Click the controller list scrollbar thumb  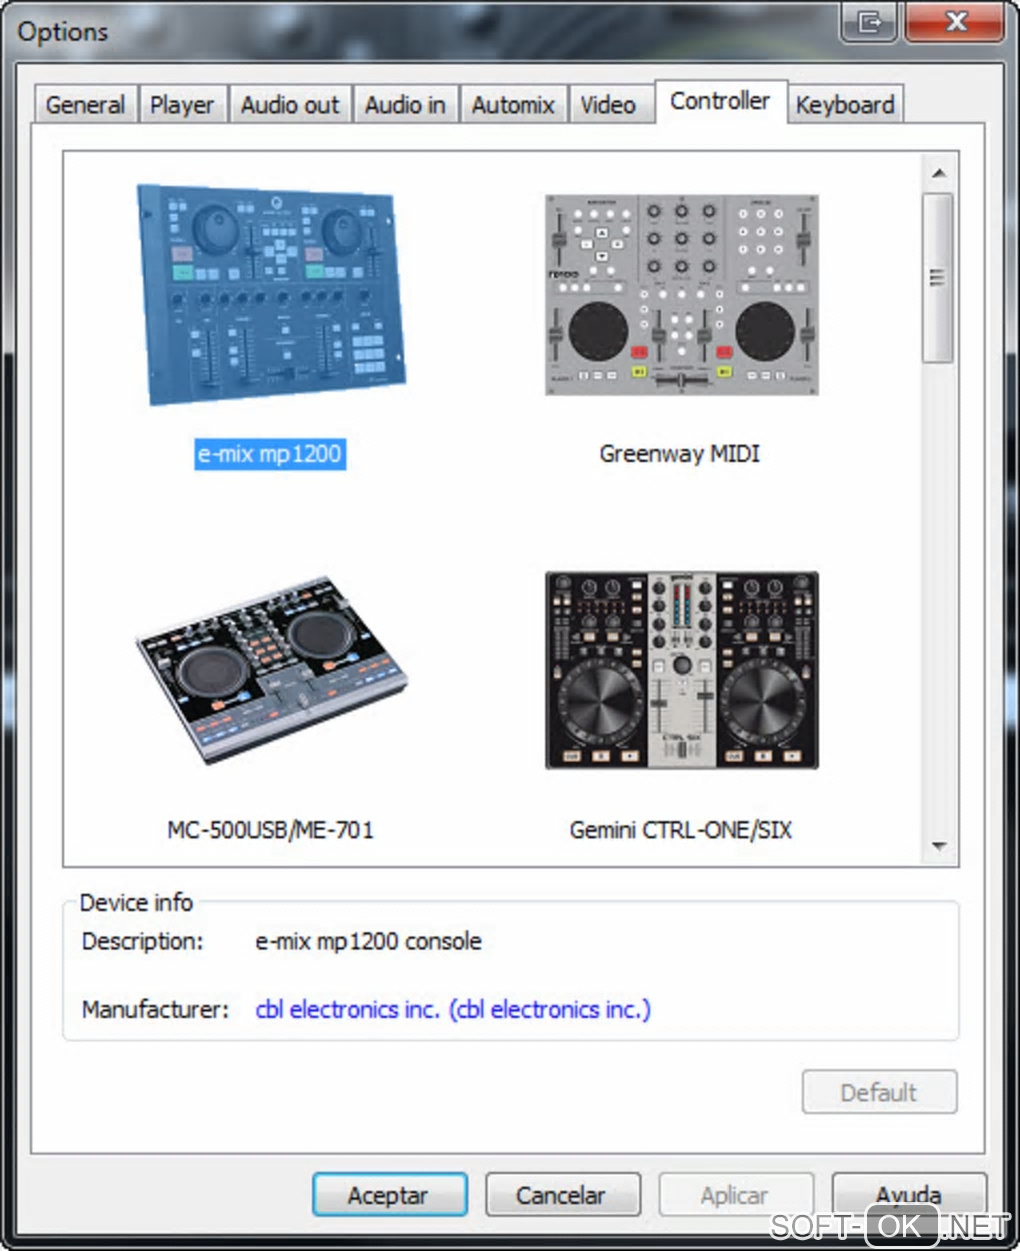tap(938, 278)
